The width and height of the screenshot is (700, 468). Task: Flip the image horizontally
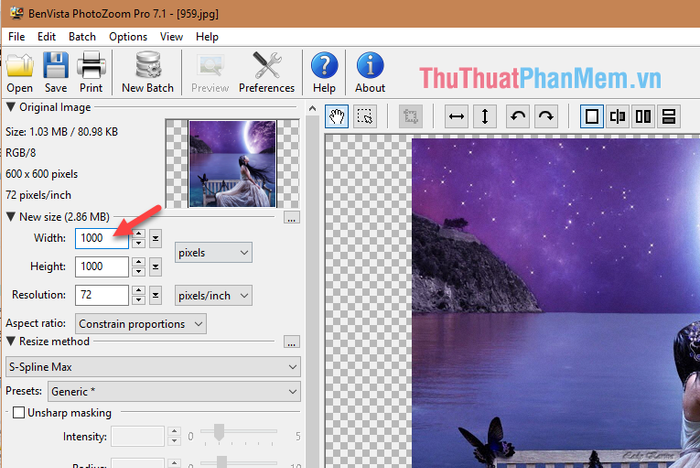(x=456, y=117)
